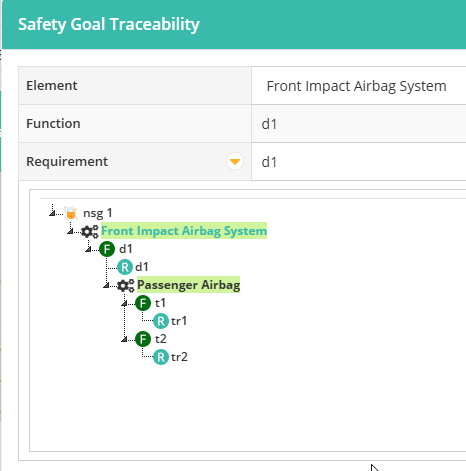Click the R icon for requirement tr1
The width and height of the screenshot is (466, 471).
[x=161, y=321]
